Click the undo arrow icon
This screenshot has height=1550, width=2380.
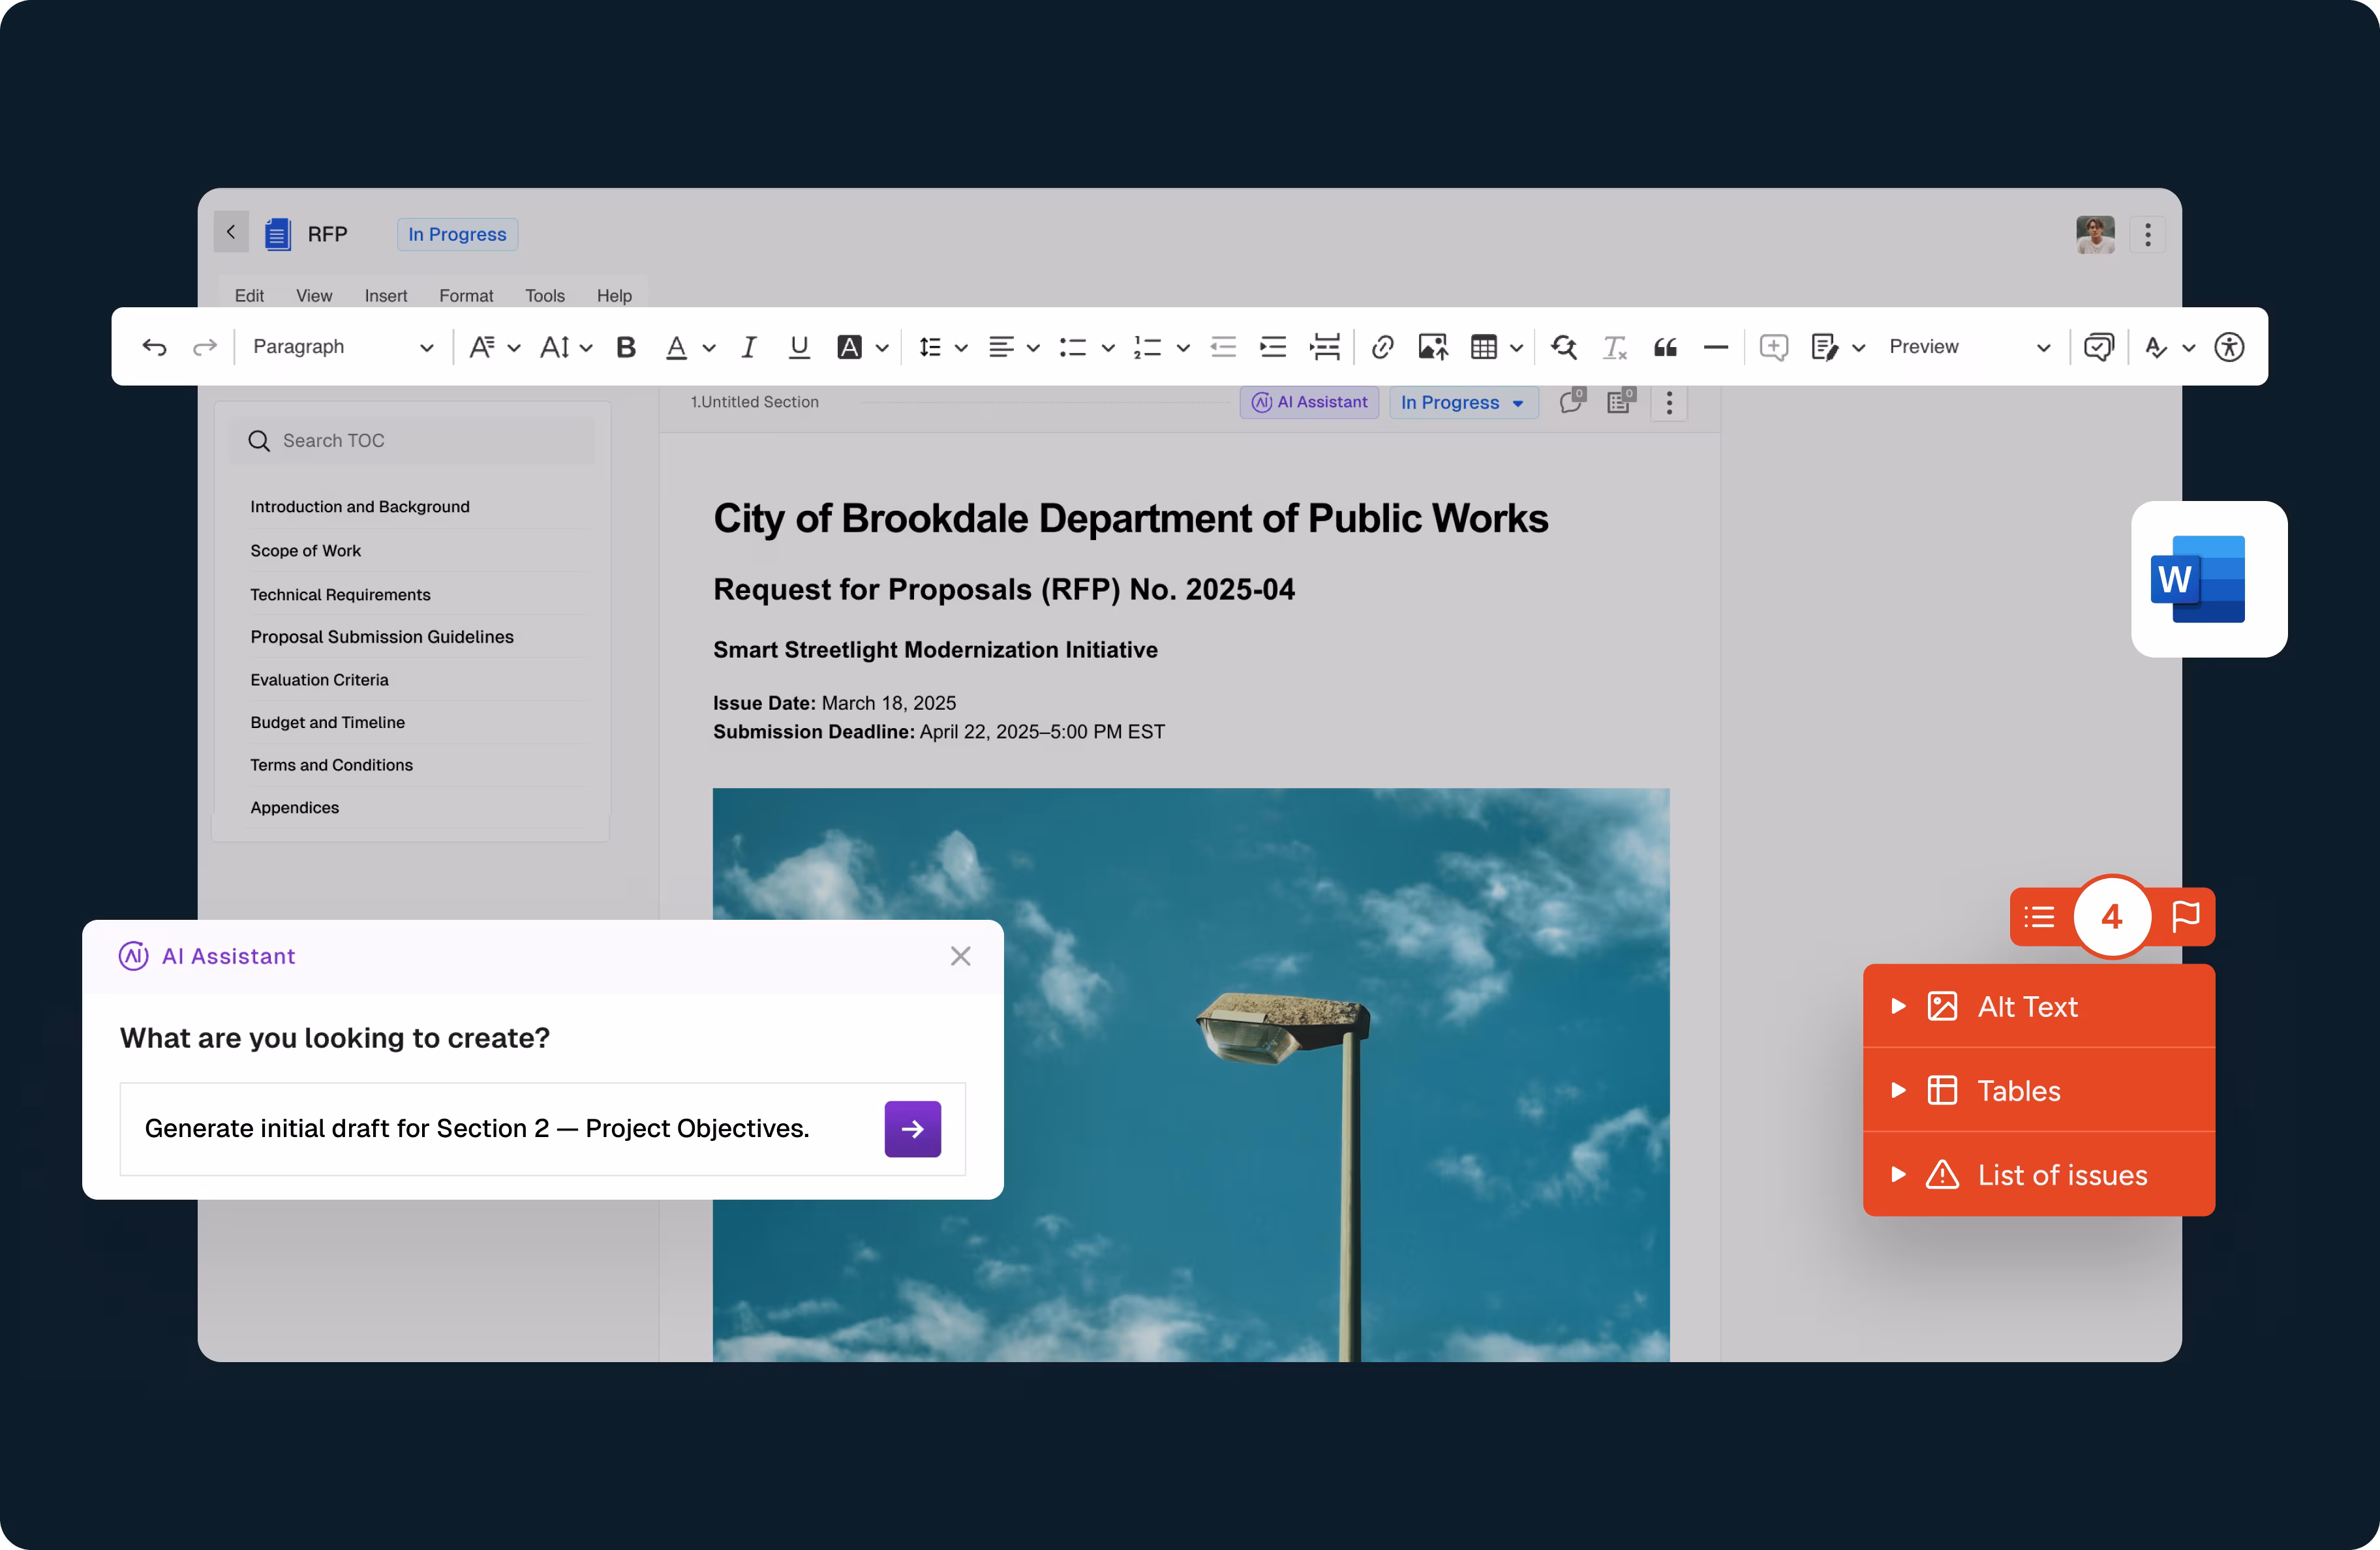(x=154, y=347)
